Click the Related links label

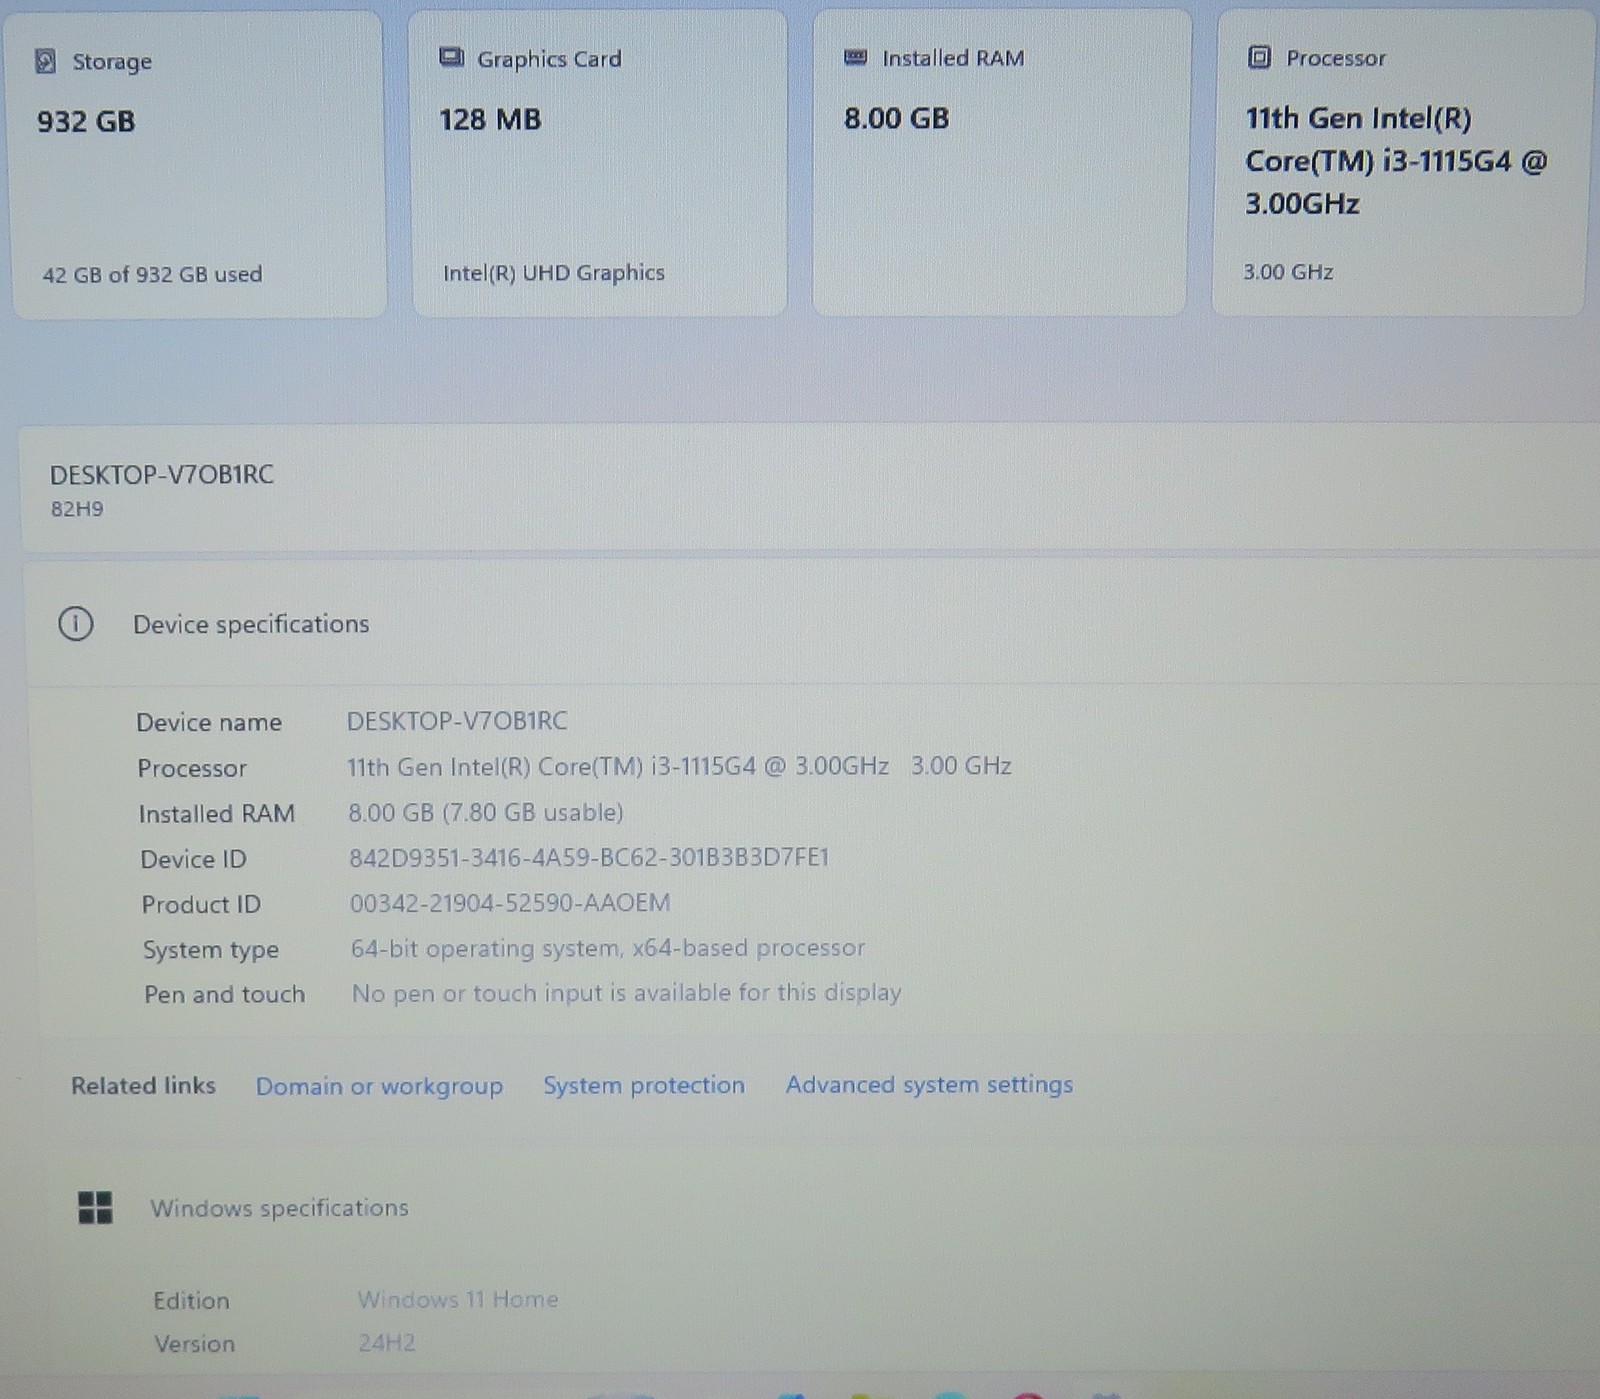tap(143, 1085)
